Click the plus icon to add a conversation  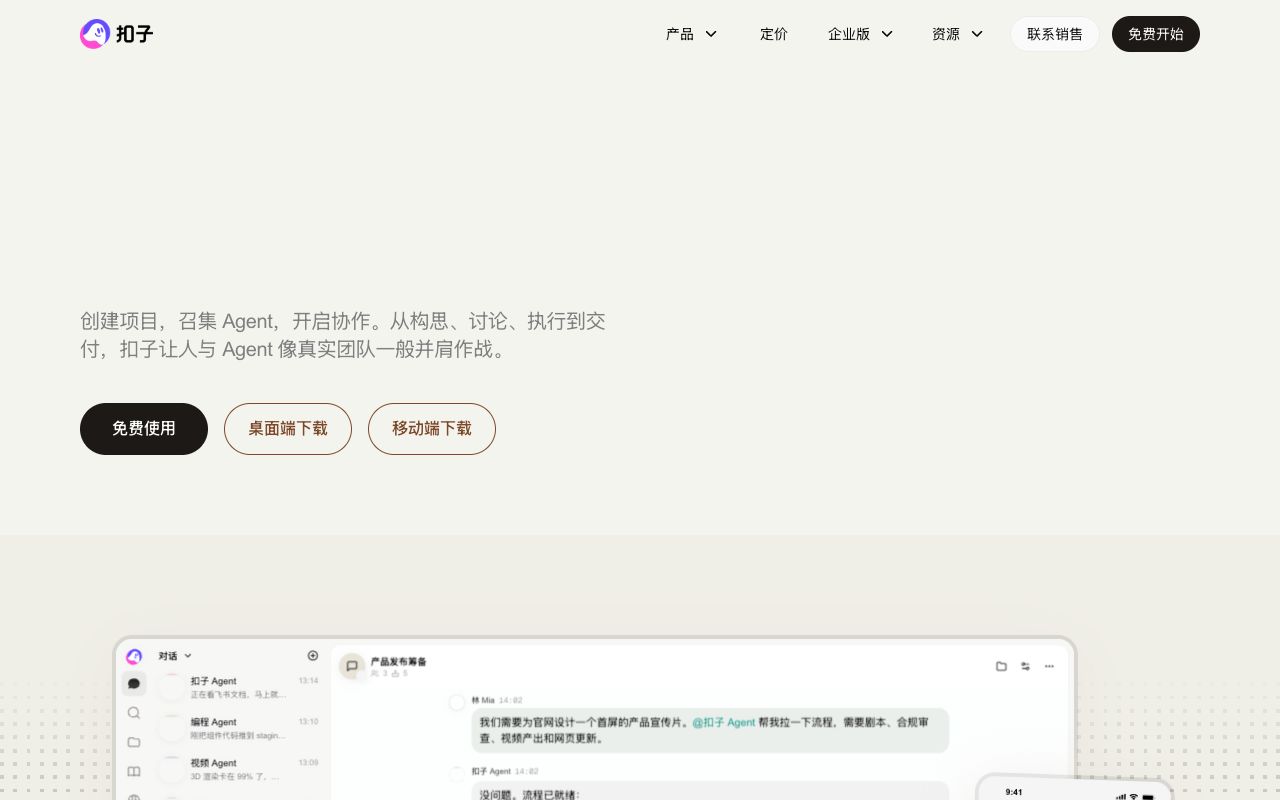coord(313,656)
